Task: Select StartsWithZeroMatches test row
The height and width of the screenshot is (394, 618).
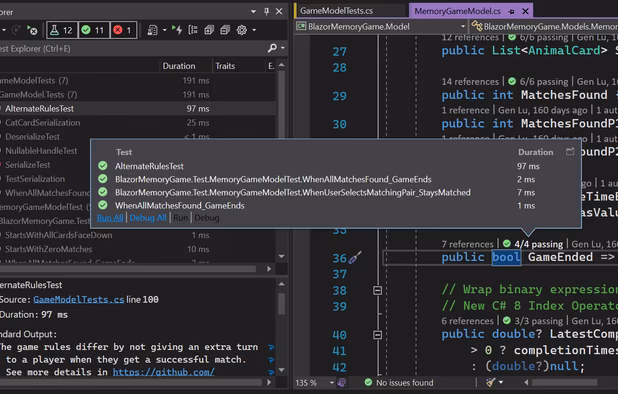Action: click(x=138, y=249)
